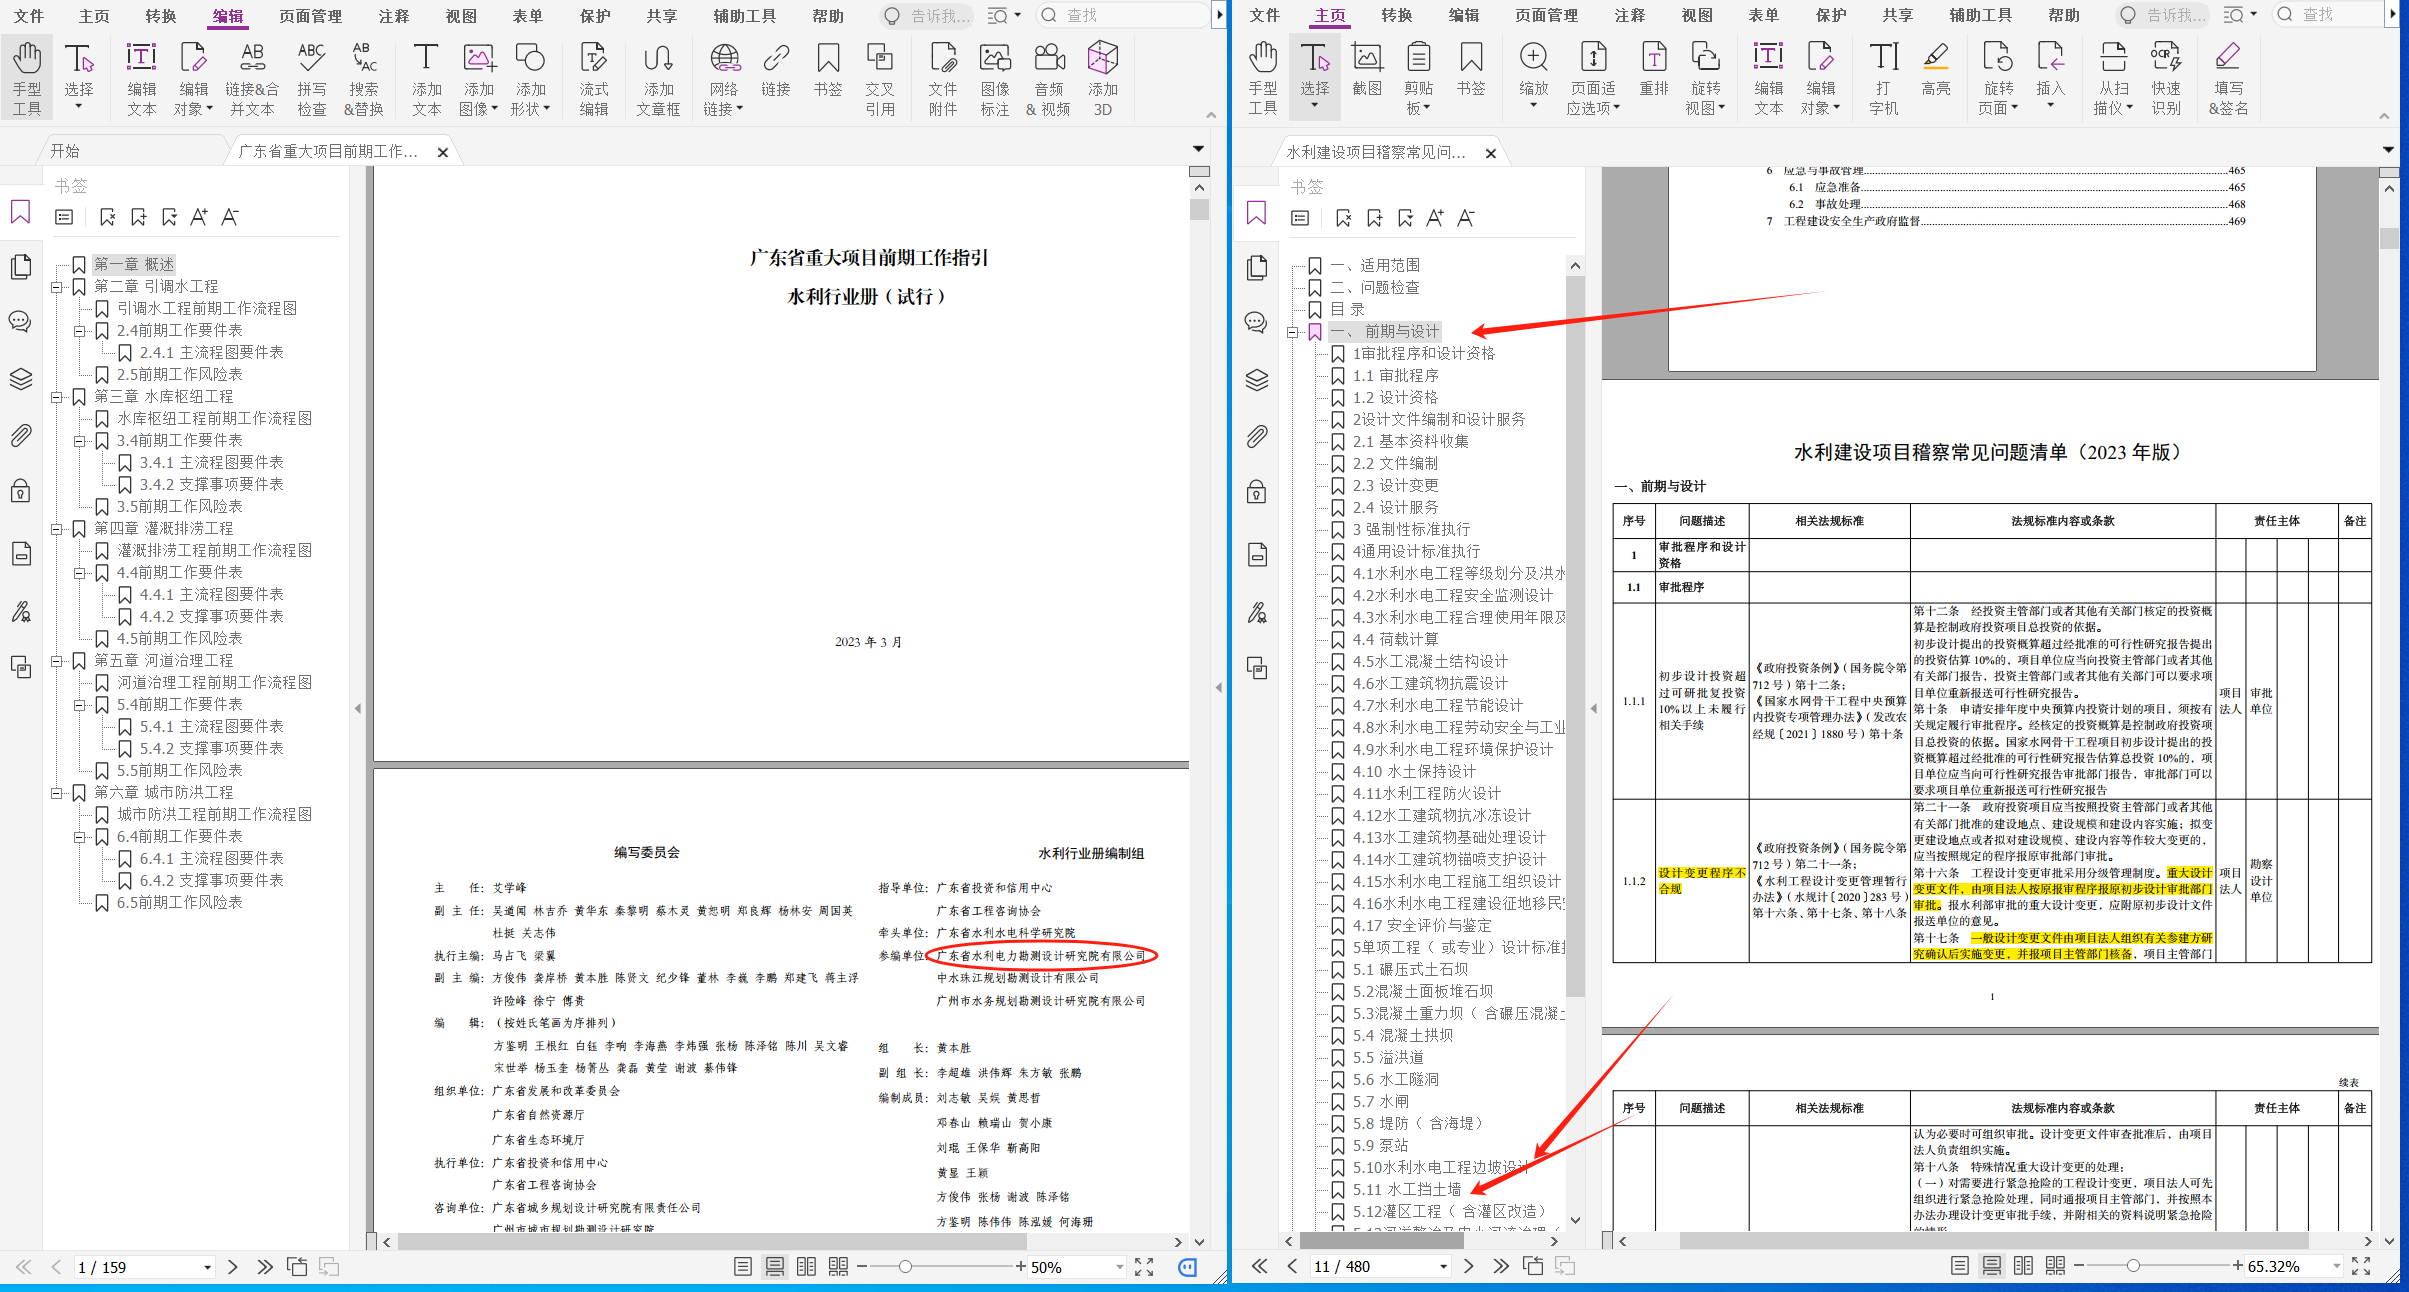
Task: Open bookmark 第四章 灌溉排涝工程
Action: pyautogui.click(x=163, y=528)
